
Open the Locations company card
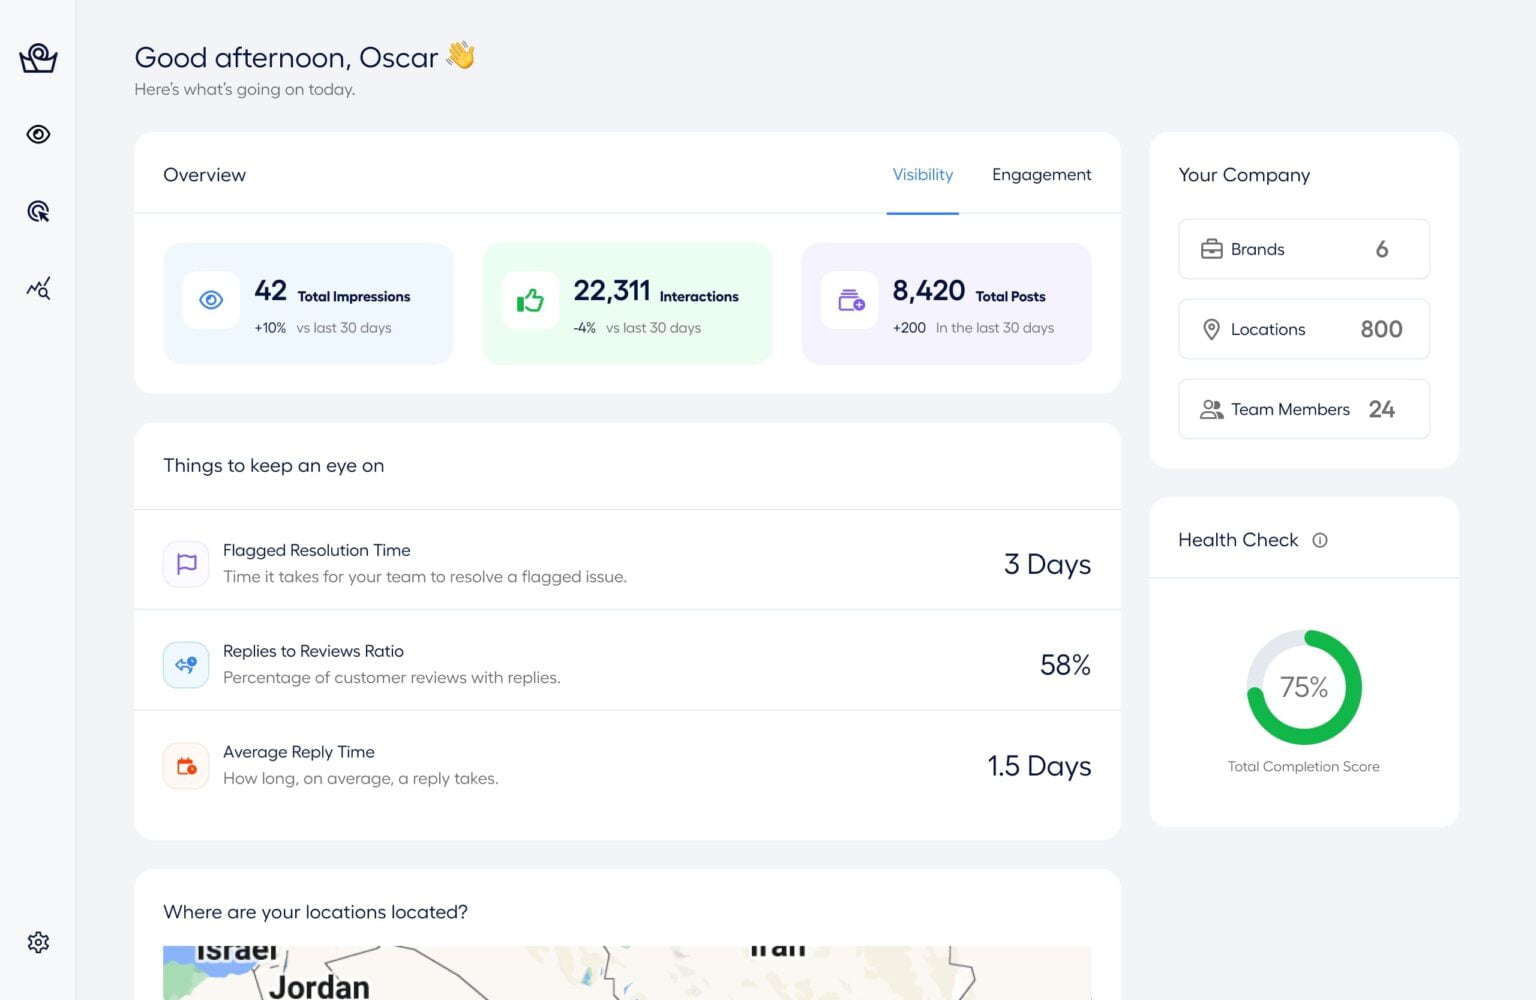click(x=1303, y=329)
